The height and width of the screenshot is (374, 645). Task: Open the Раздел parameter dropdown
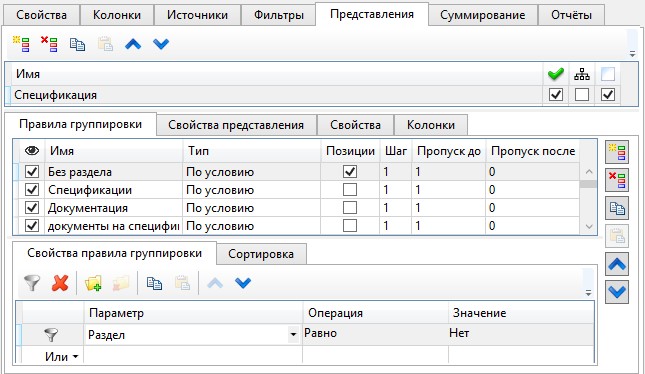[x=293, y=335]
